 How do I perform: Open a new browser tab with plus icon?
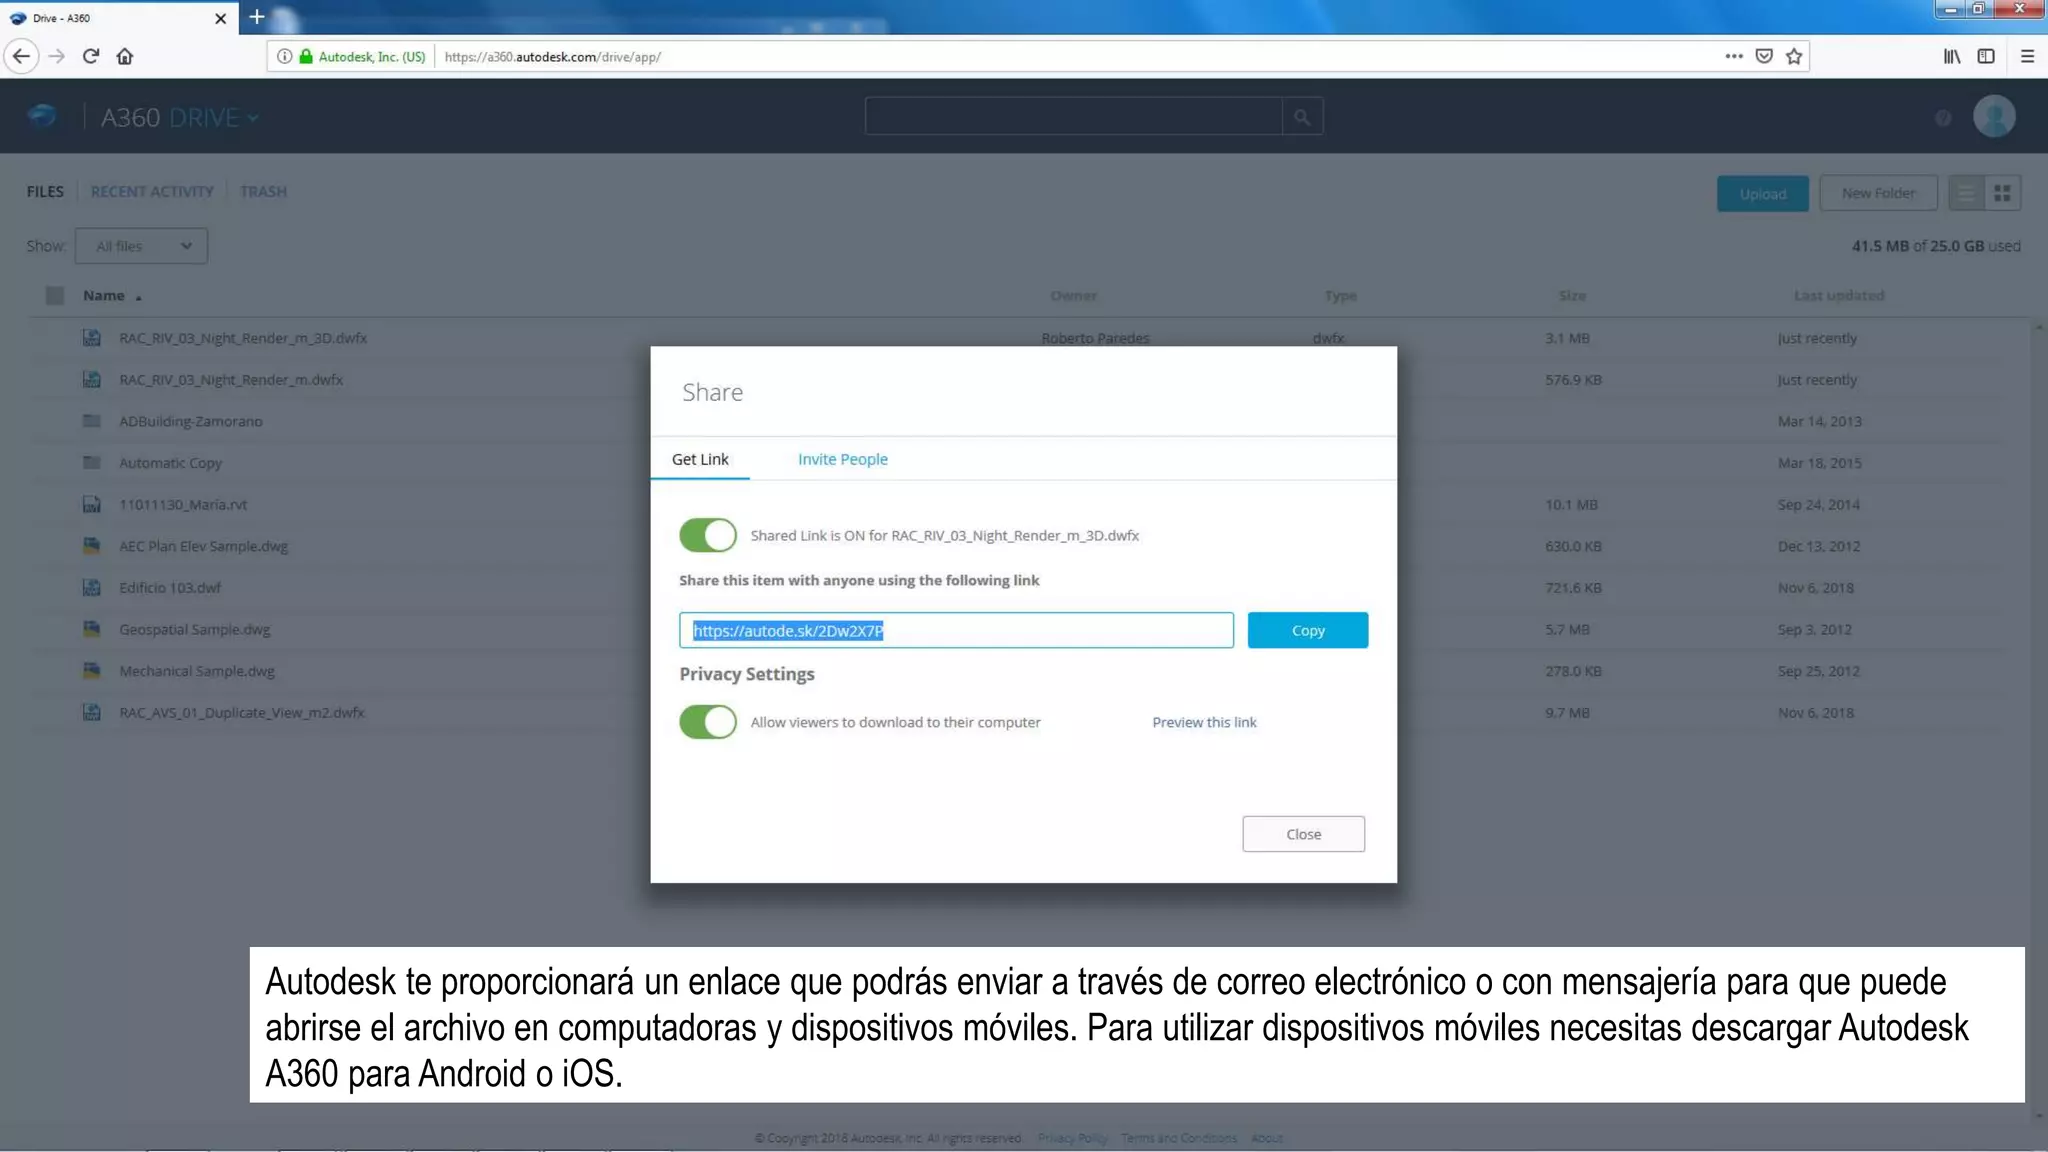(x=257, y=17)
